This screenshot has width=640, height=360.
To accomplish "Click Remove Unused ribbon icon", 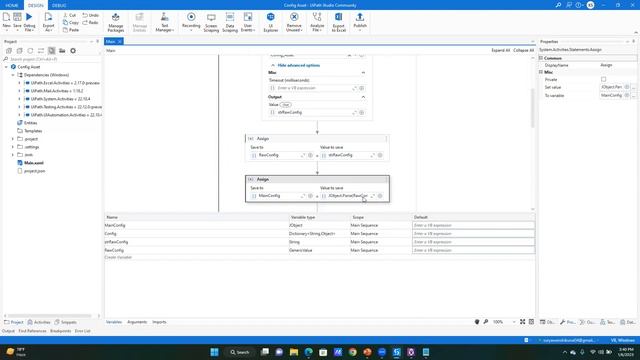I will tap(294, 22).
